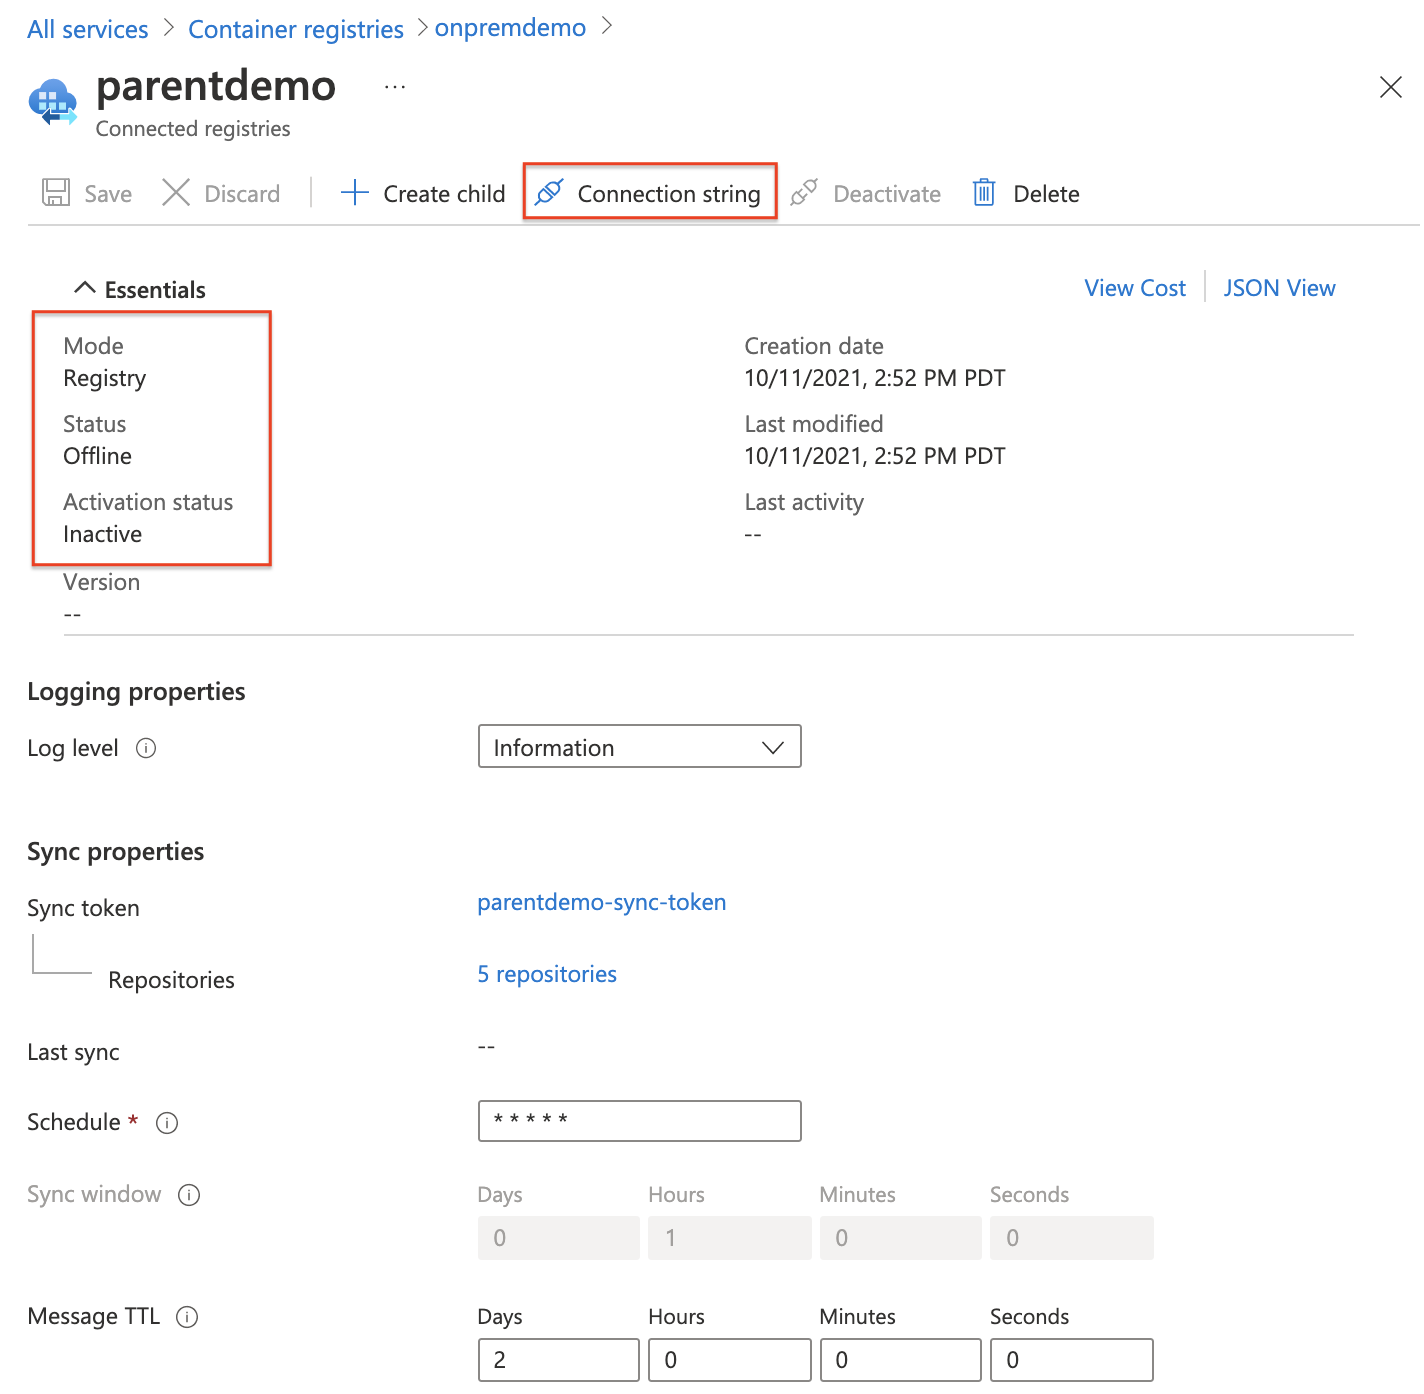Click the Message TTL Days field
Image resolution: width=1424 pixels, height=1394 pixels.
click(559, 1360)
